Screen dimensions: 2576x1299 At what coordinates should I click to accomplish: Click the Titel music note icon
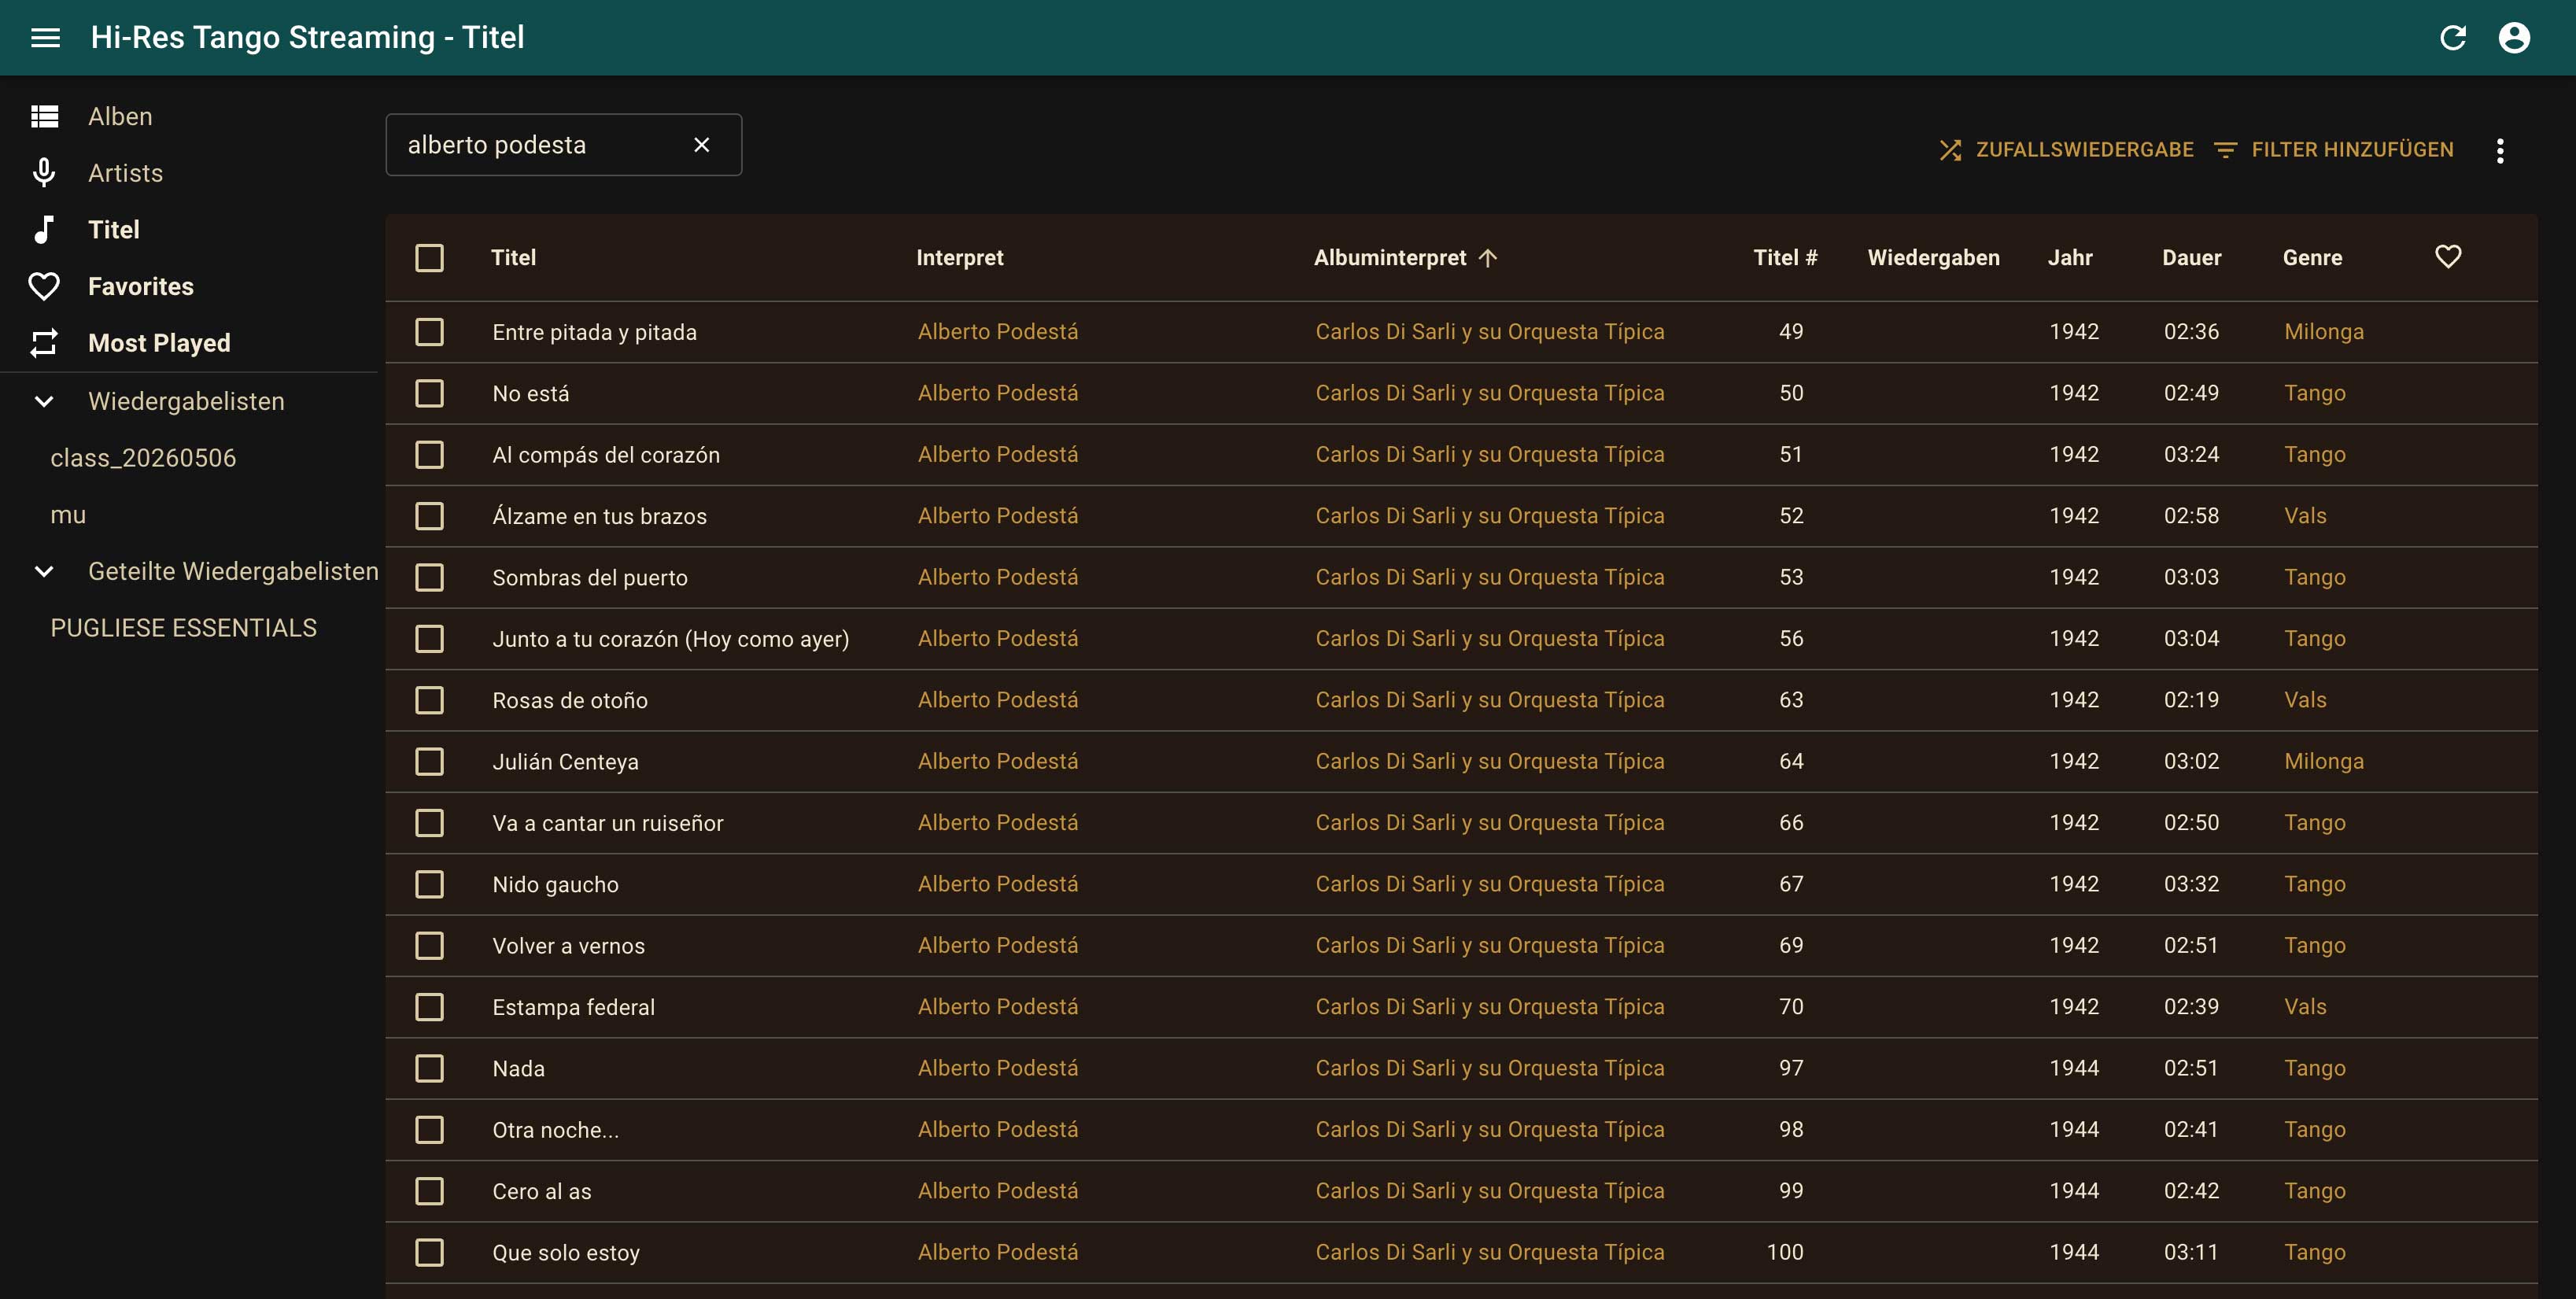44,230
